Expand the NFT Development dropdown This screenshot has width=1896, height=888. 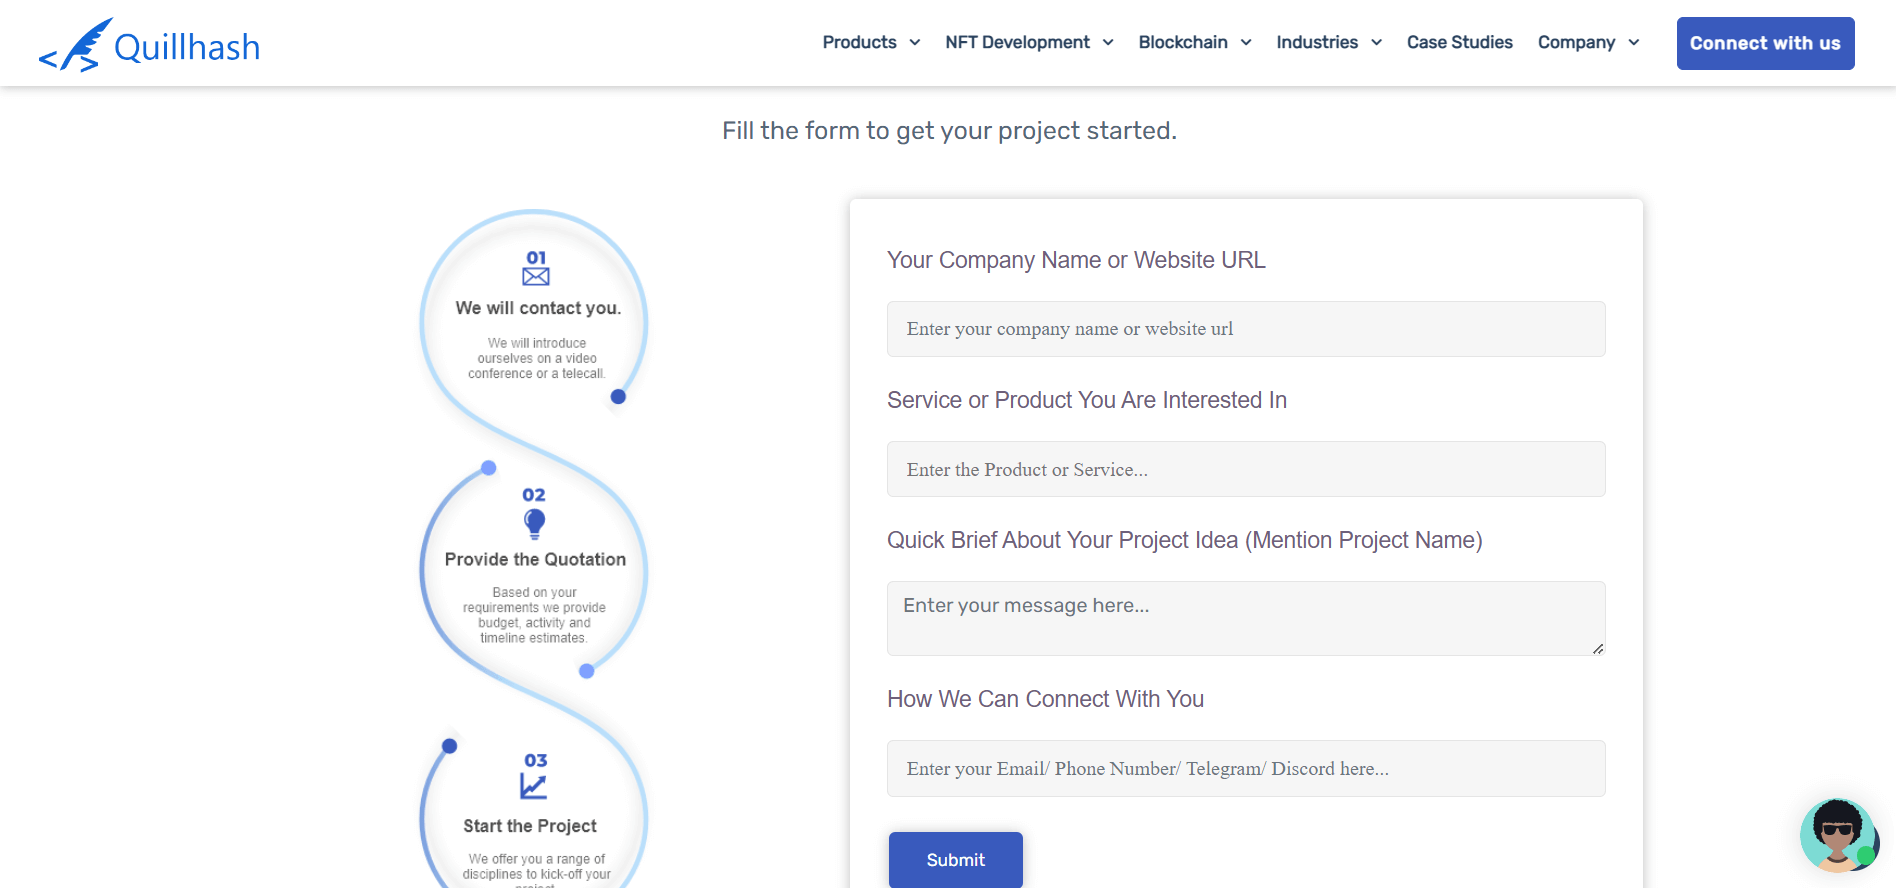pyautogui.click(x=1028, y=42)
